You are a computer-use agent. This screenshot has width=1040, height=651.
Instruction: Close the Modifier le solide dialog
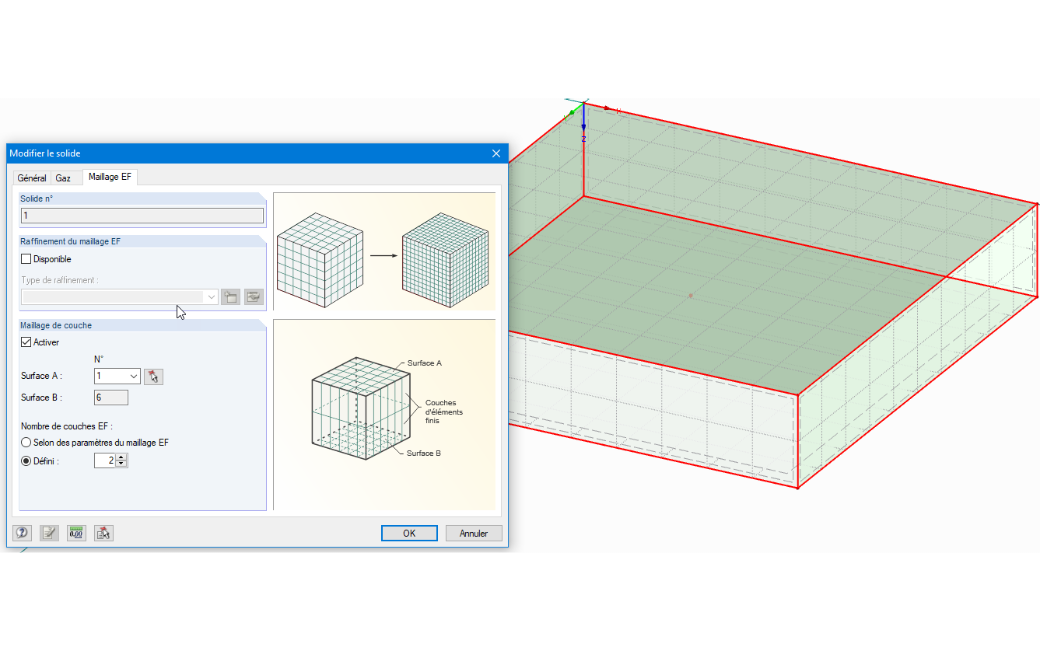coord(496,153)
